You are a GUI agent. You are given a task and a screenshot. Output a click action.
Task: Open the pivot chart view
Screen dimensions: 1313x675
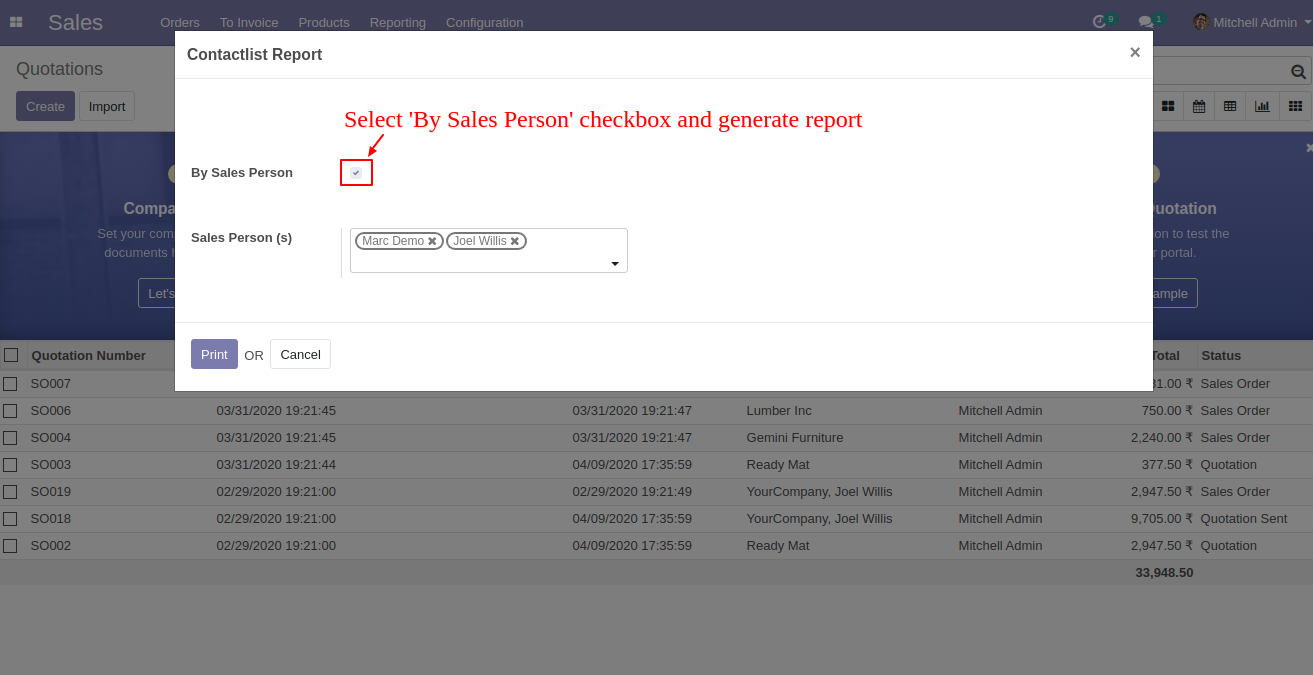pyautogui.click(x=1261, y=105)
